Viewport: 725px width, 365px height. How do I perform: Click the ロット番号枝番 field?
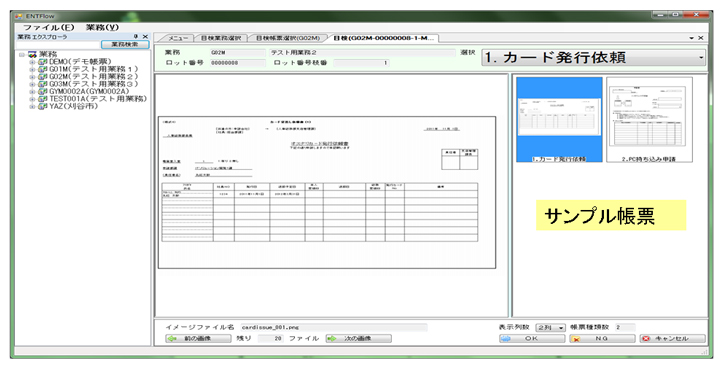click(x=361, y=63)
